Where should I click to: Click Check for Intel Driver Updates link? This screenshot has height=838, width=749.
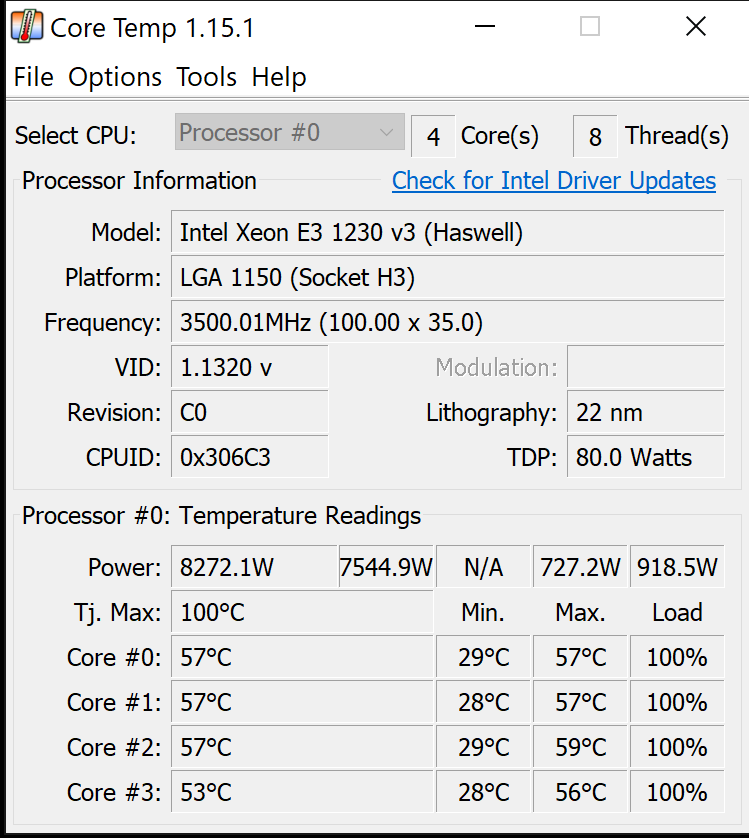(x=553, y=181)
